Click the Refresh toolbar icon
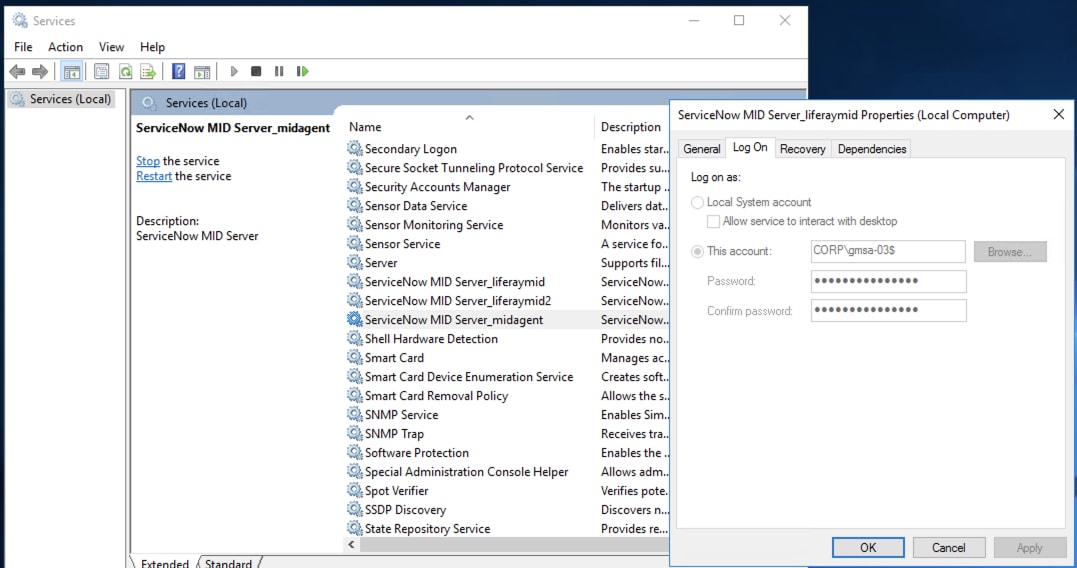Image resolution: width=1077 pixels, height=568 pixels. (x=125, y=71)
